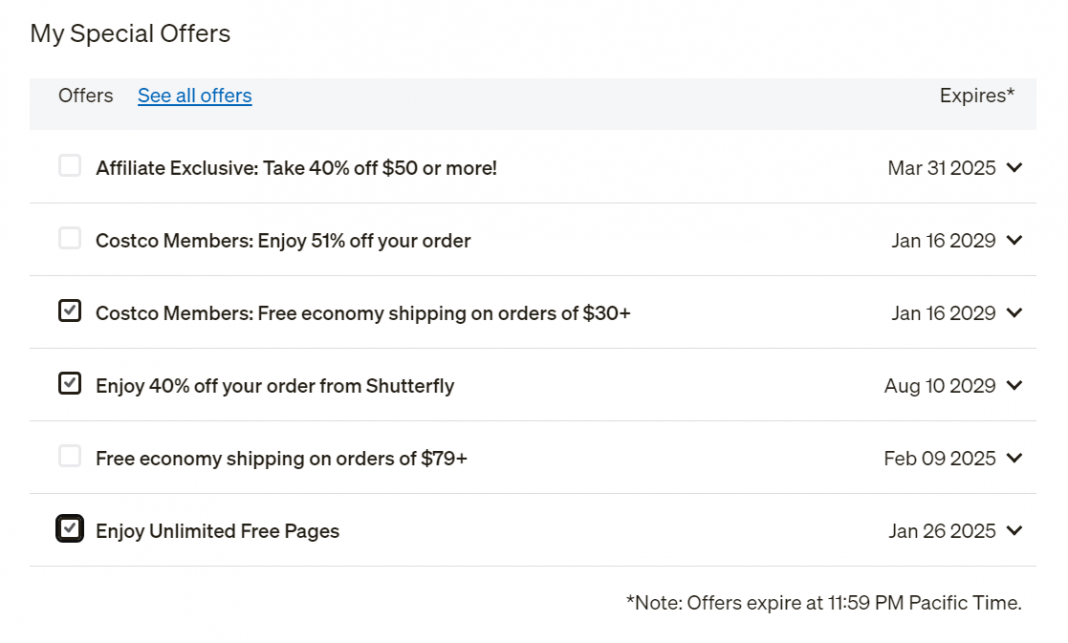This screenshot has width=1068, height=643.
Task: Tick the Free economy shipping $79+ checkbox
Action: pyautogui.click(x=69, y=456)
